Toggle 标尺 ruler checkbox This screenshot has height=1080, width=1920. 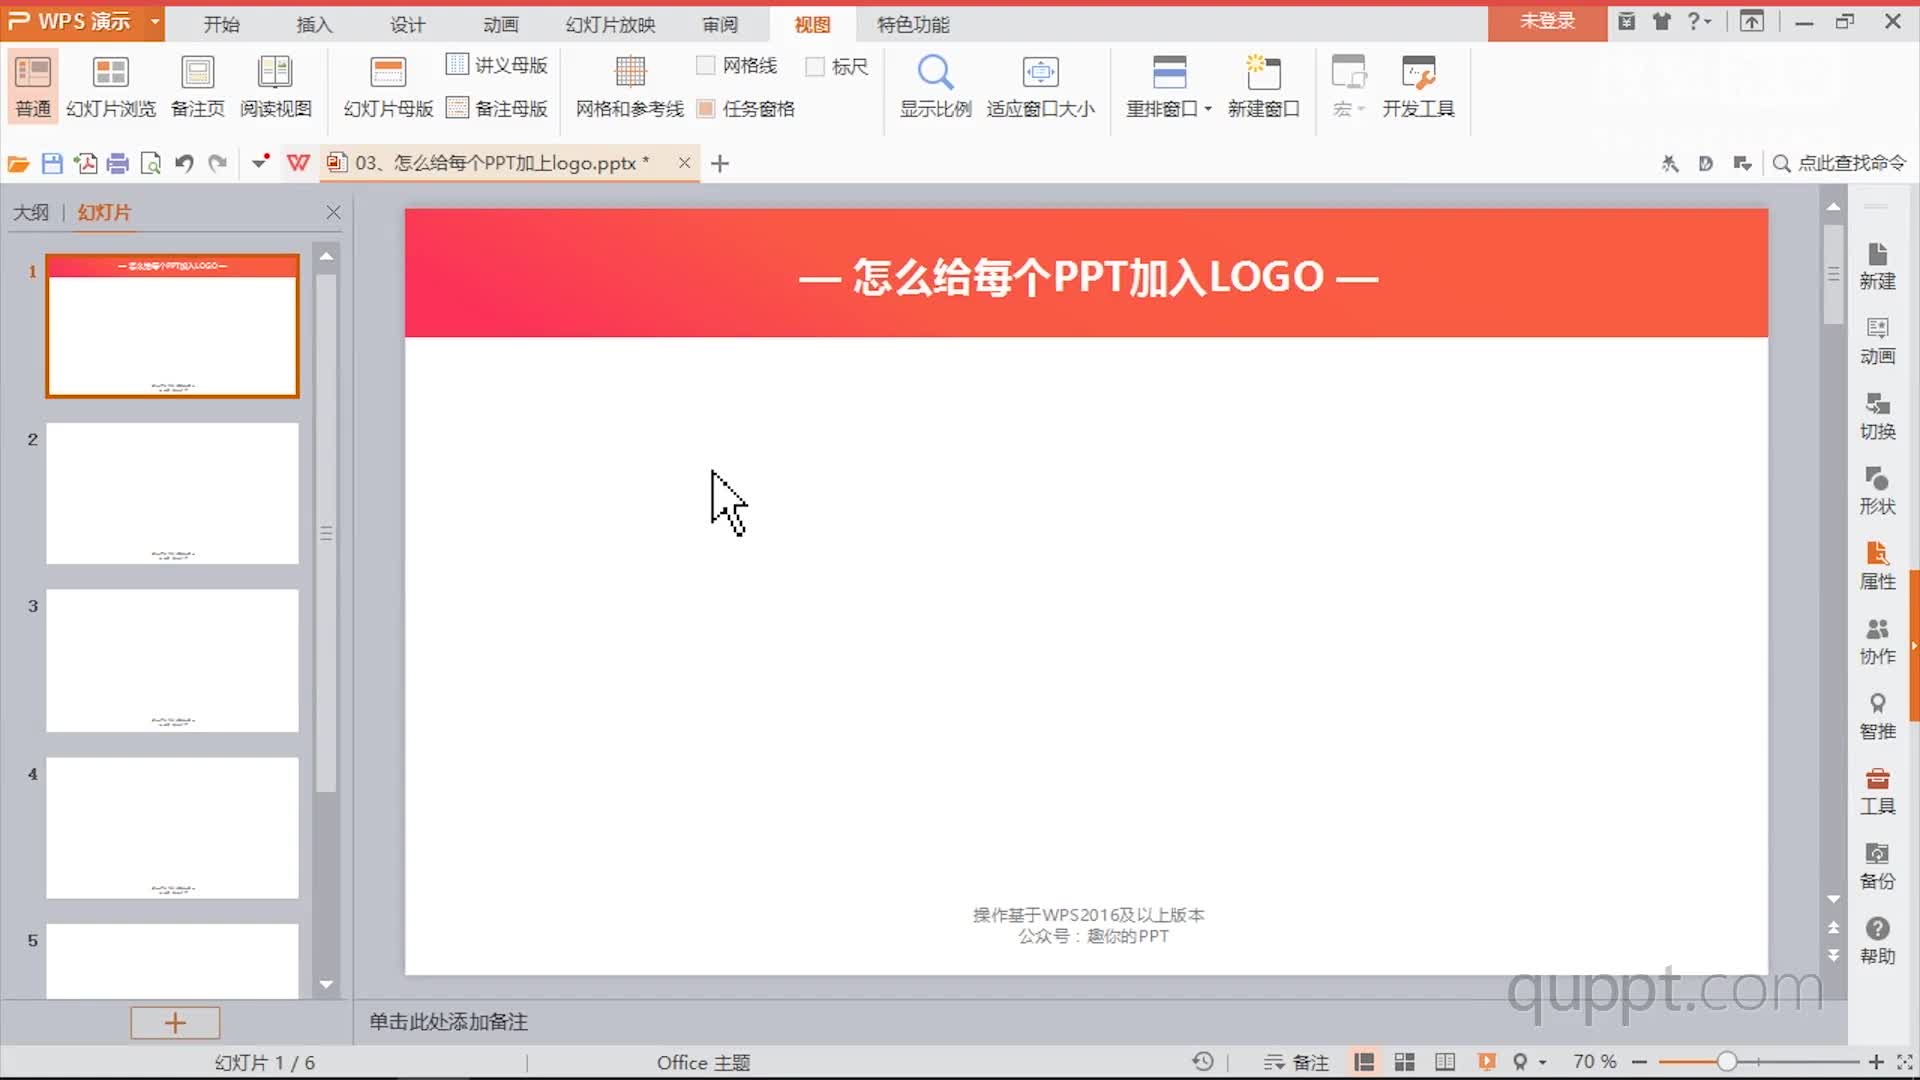(815, 66)
